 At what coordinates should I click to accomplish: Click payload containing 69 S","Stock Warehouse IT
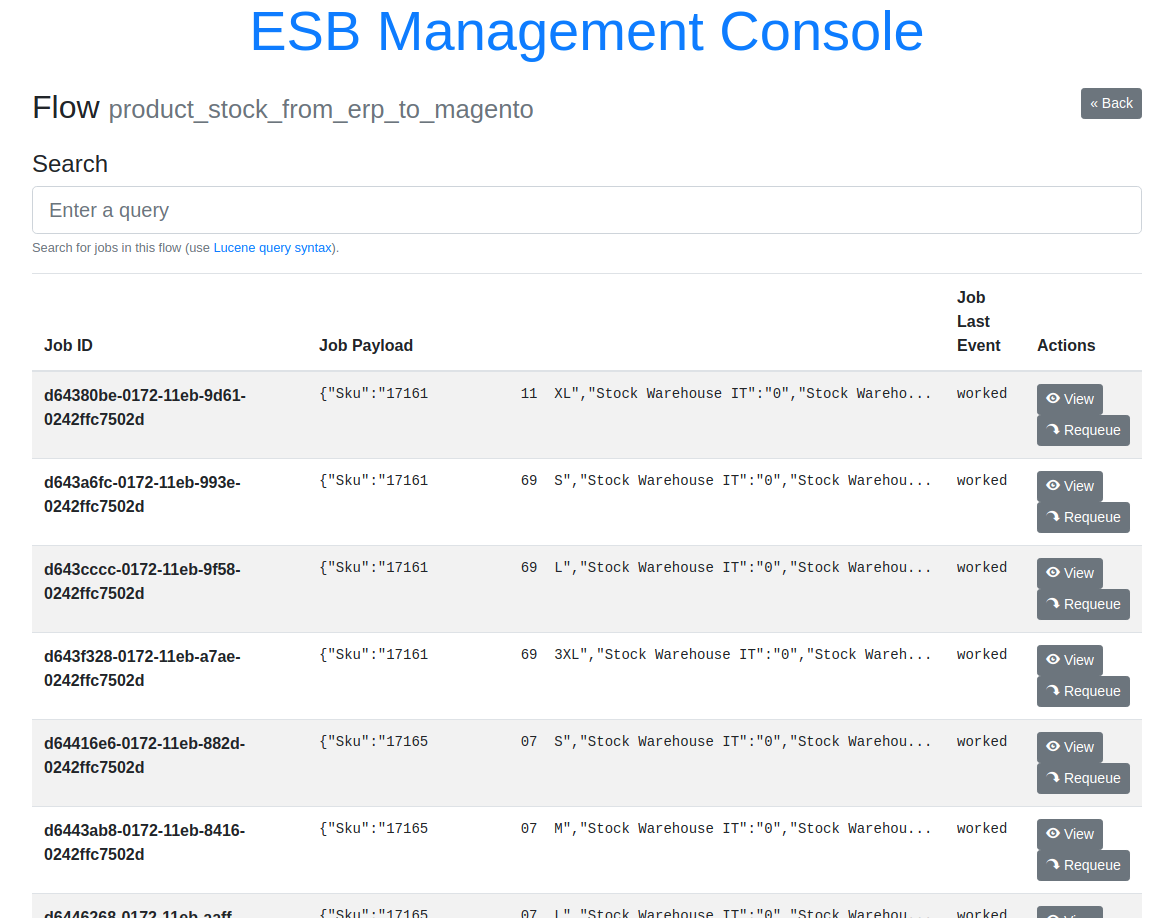pyautogui.click(x=625, y=480)
